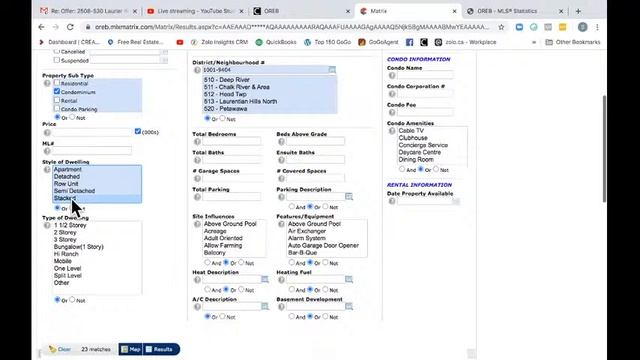
Task: Click the help icon beside Property Sub Type
Action: (47, 83)
